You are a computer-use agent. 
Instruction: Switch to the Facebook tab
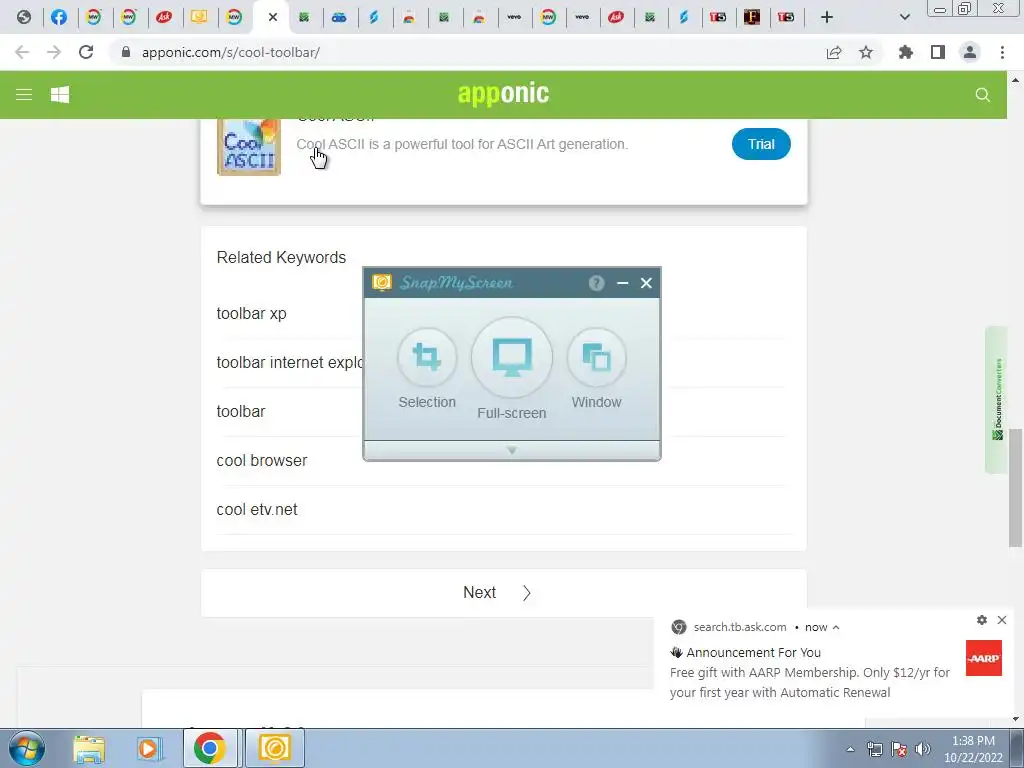[x=59, y=17]
